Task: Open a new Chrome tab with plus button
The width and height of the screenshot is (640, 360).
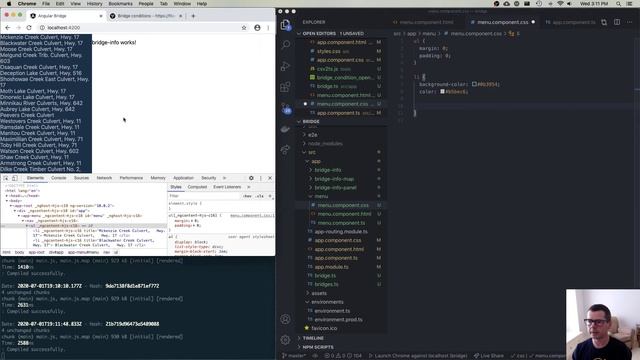Action: tap(193, 16)
